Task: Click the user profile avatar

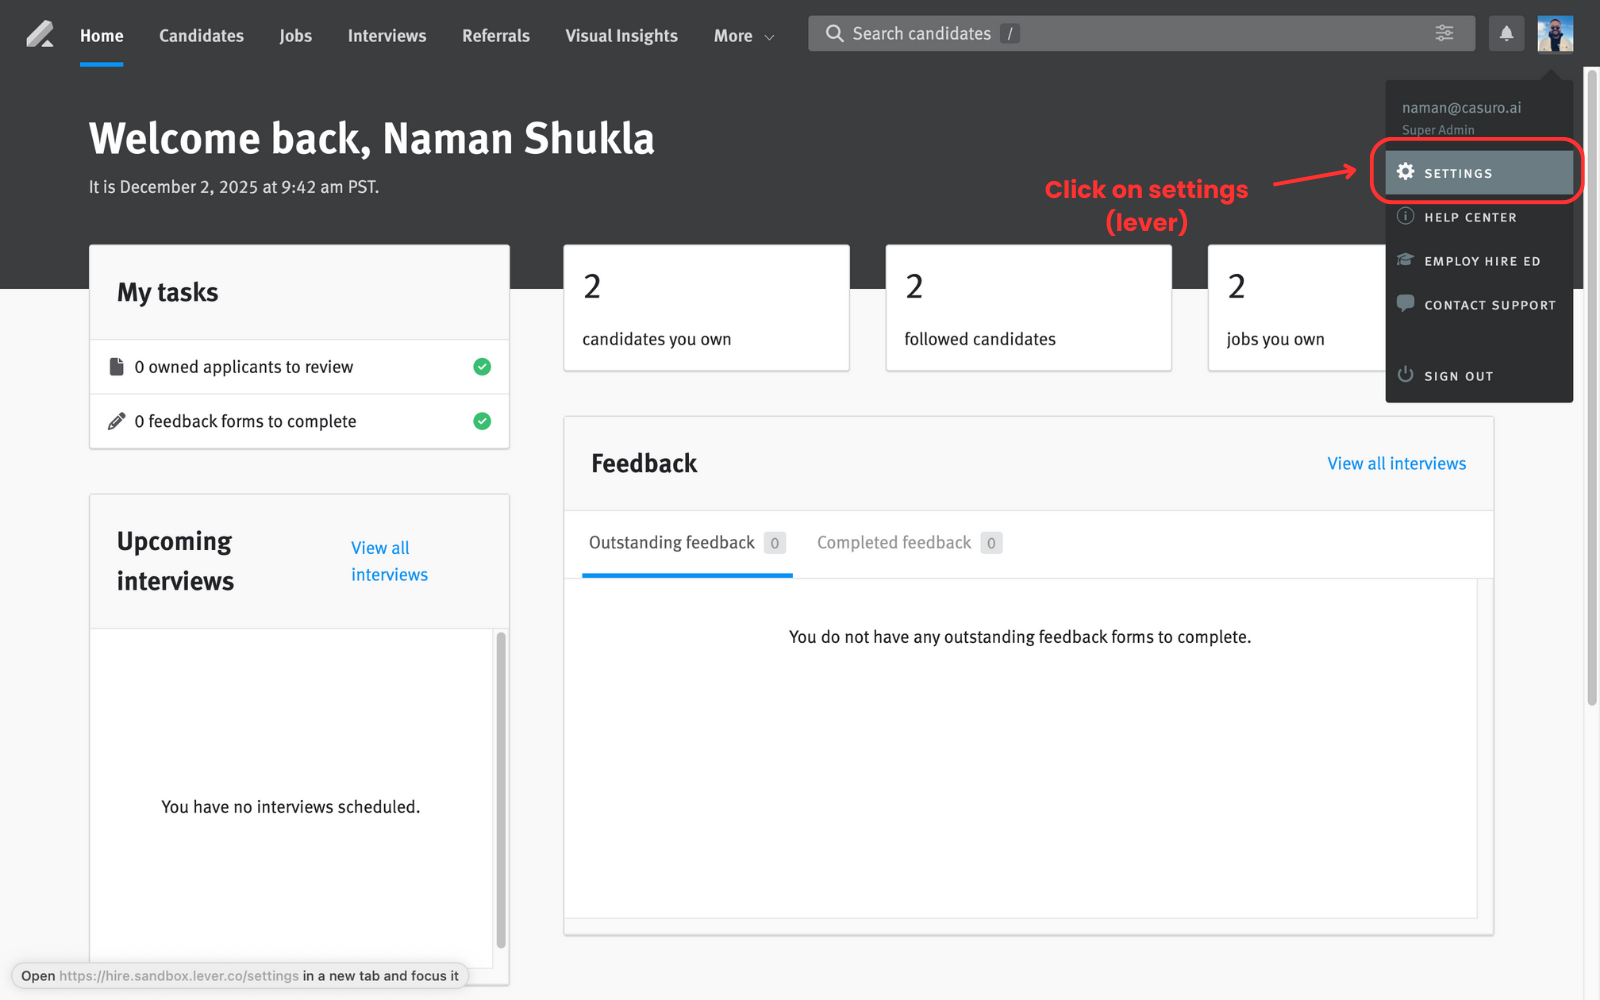Action: pos(1555,34)
